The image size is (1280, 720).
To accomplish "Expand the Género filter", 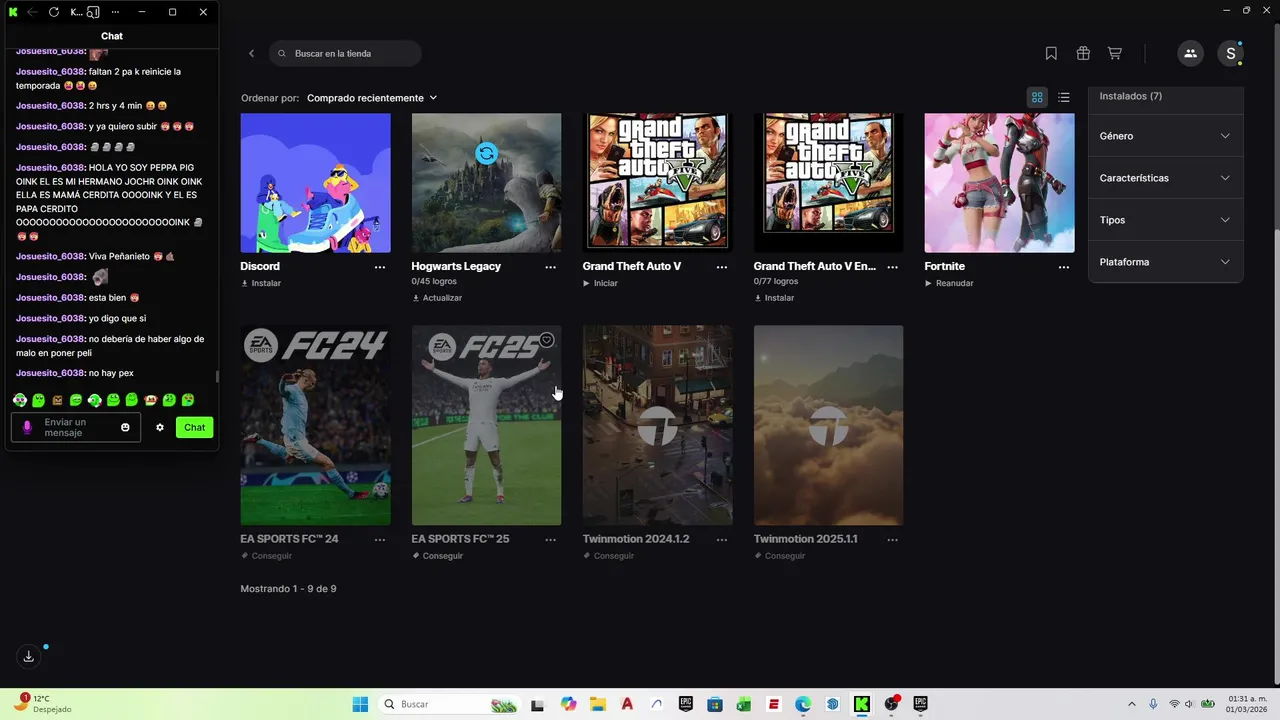I will (1165, 136).
